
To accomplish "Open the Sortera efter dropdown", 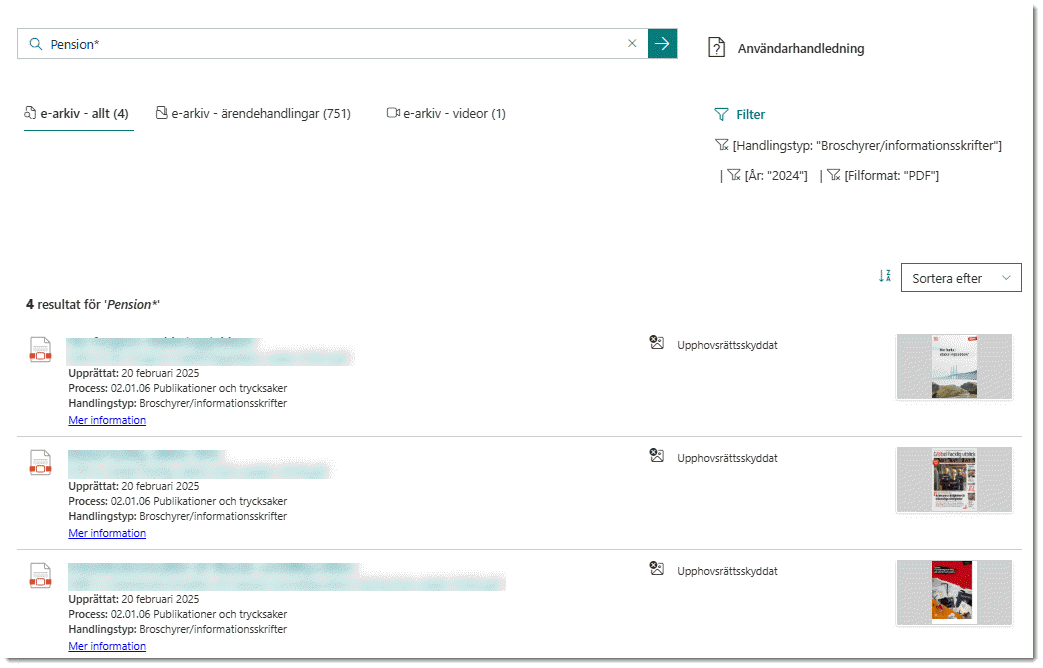I will [x=961, y=277].
